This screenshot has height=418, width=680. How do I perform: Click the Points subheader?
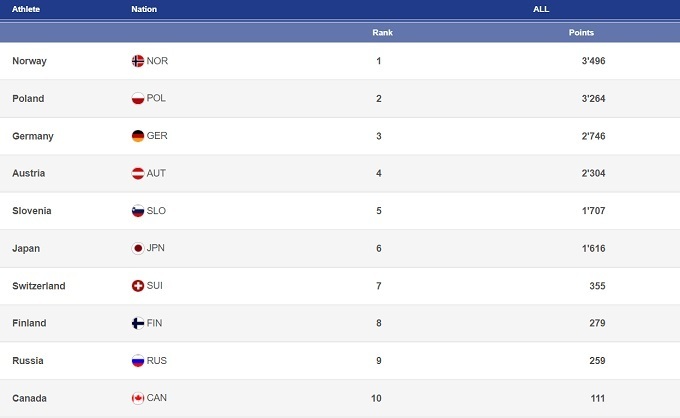click(x=581, y=32)
